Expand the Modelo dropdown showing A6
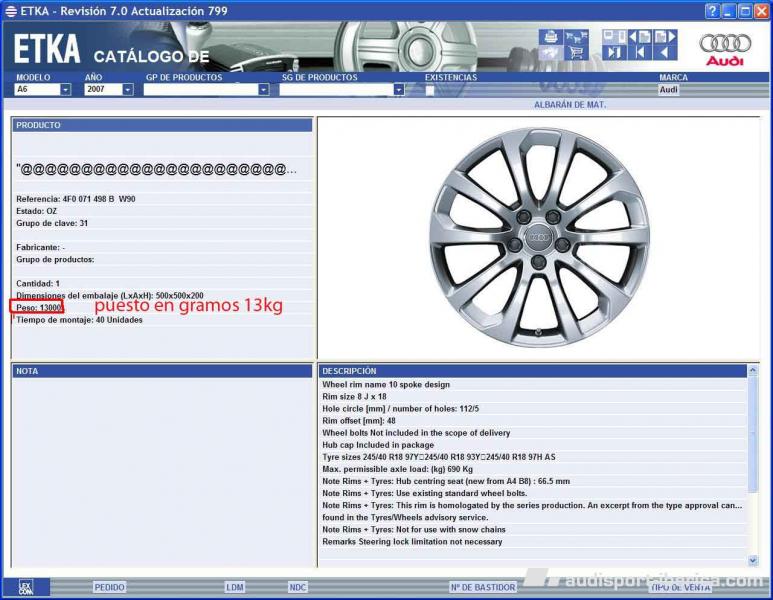 (66, 89)
